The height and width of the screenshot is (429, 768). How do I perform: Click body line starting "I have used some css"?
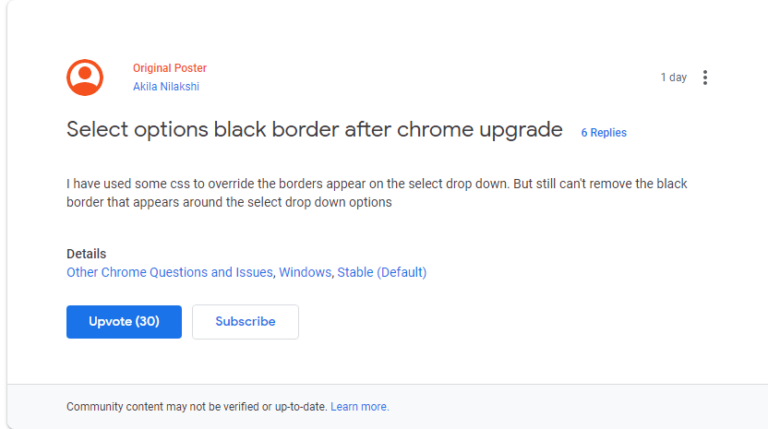pos(376,184)
